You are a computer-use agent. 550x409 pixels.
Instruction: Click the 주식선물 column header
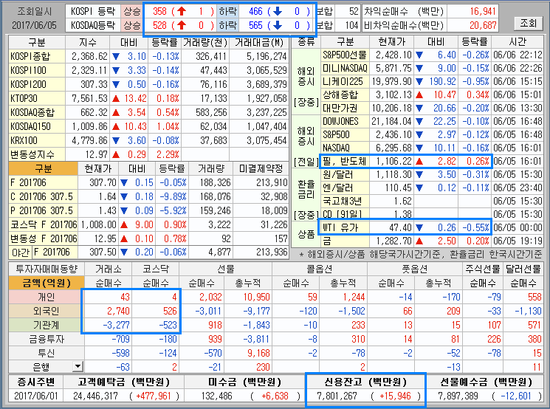[x=483, y=269]
